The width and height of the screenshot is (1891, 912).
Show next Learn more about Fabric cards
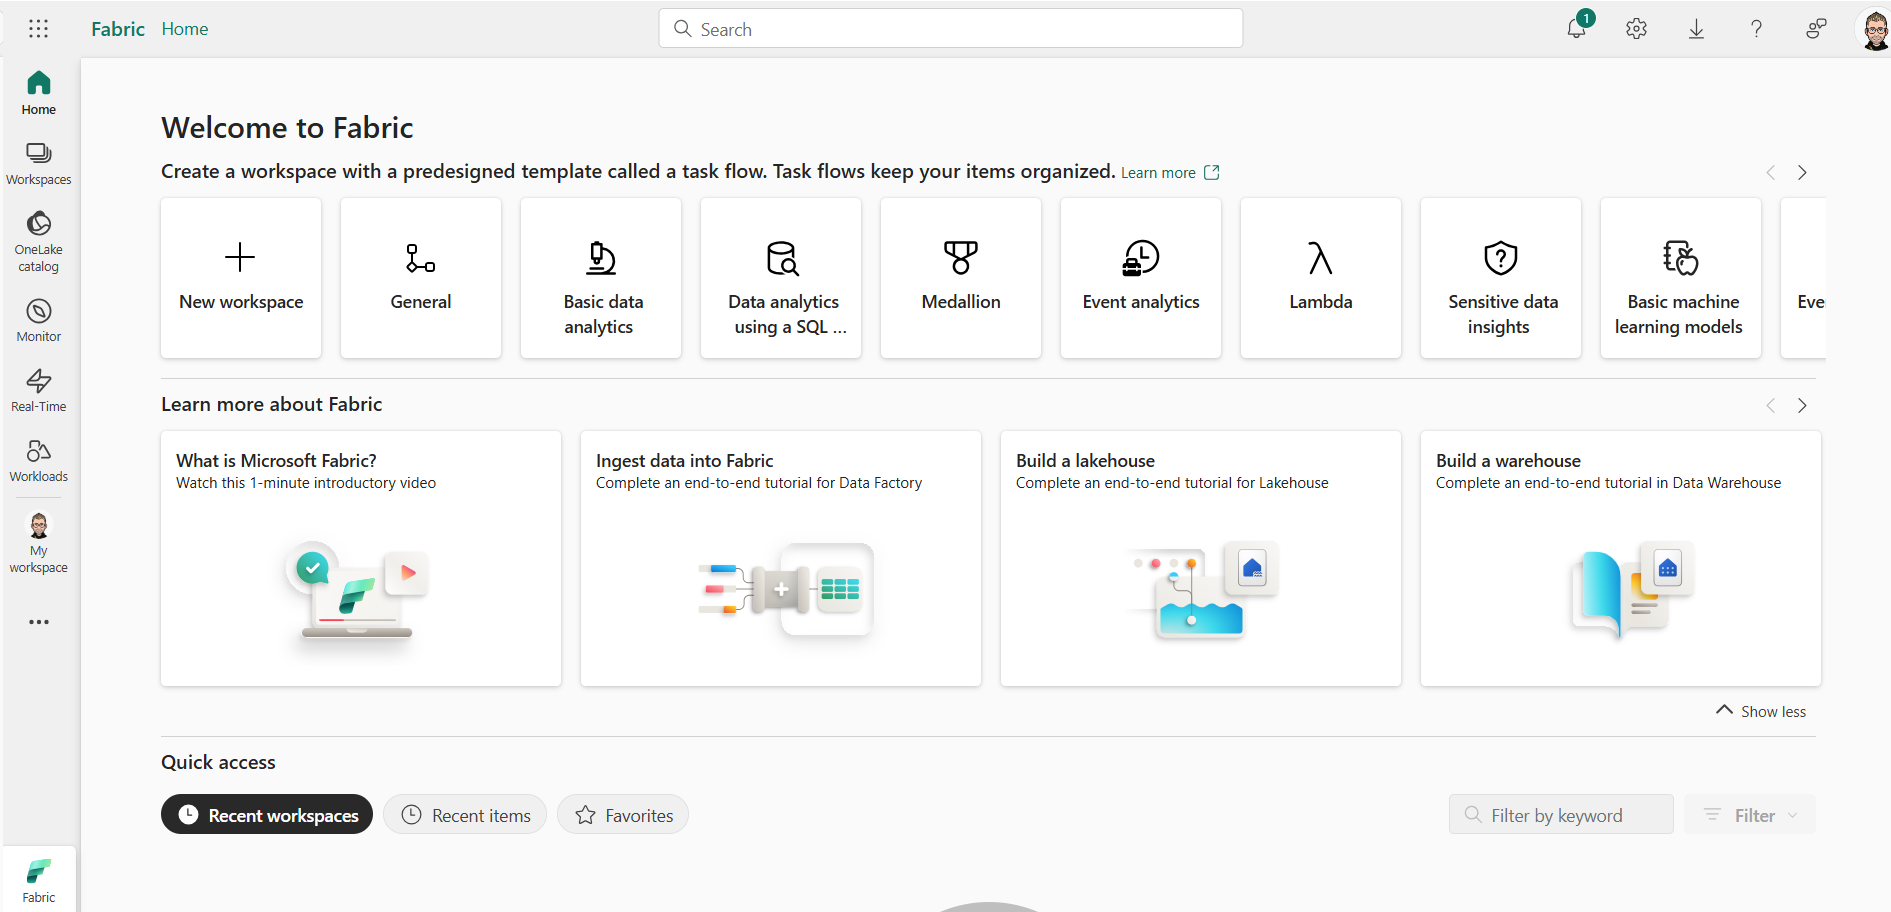coord(1802,406)
